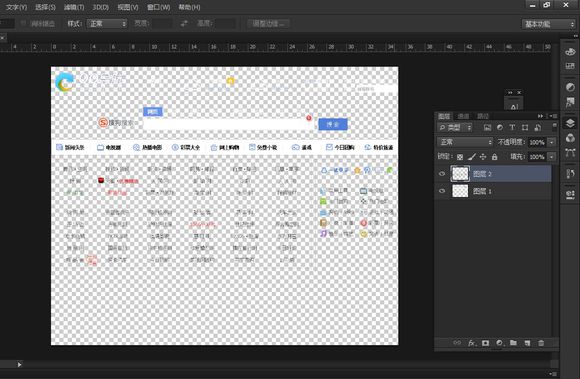The width and height of the screenshot is (580, 379).
Task: Switch to the 通道 channels tab
Action: [x=463, y=116]
